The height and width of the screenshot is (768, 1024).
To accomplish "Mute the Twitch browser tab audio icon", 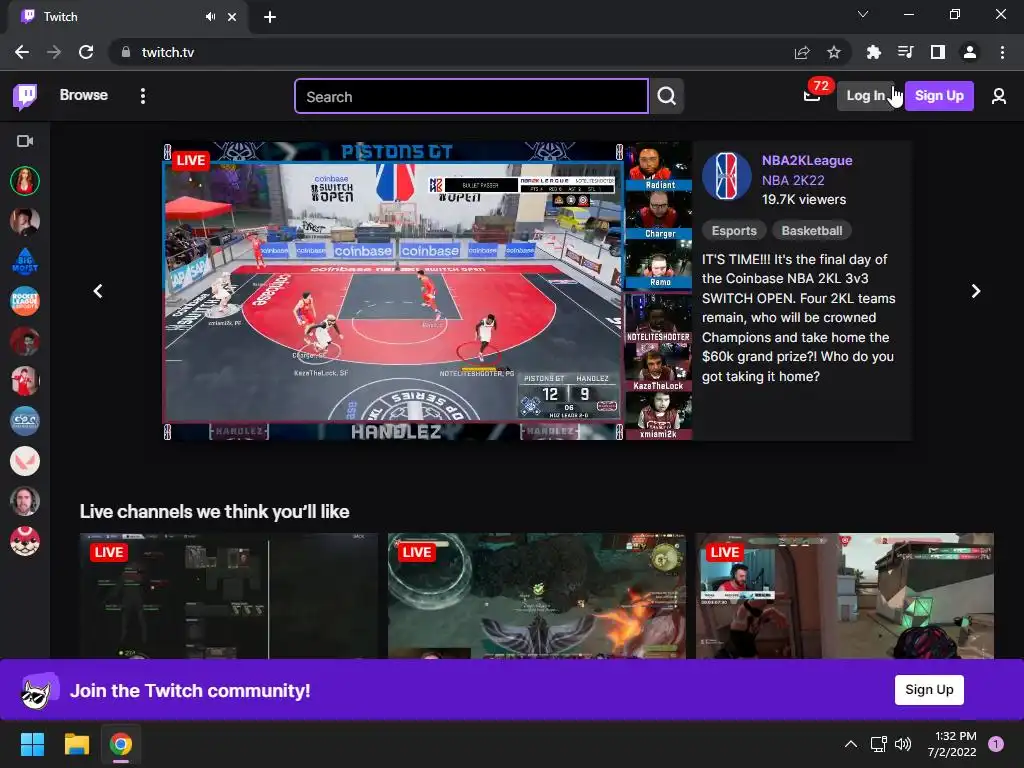I will (210, 17).
